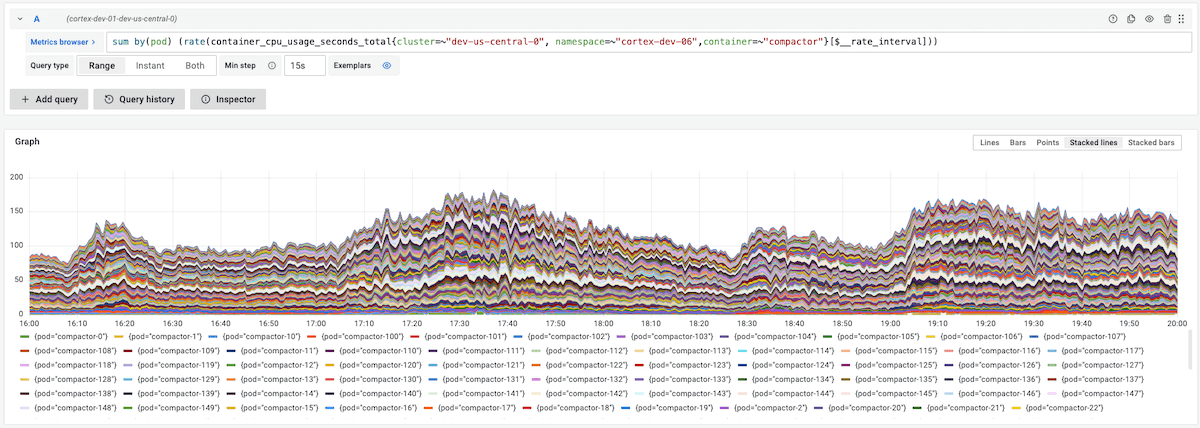Image resolution: width=1200 pixels, height=428 pixels.
Task: Open Query history
Action: click(138, 99)
